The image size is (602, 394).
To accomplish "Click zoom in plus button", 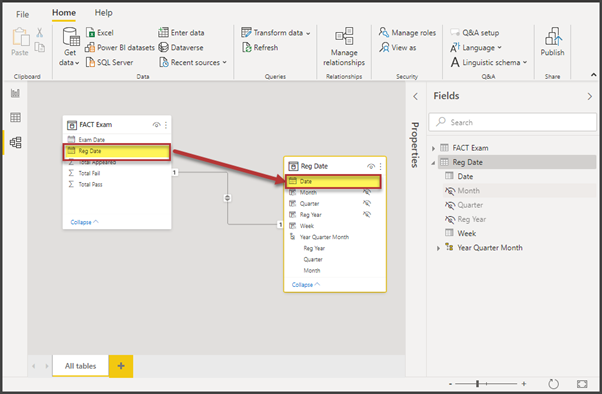I will click(524, 384).
